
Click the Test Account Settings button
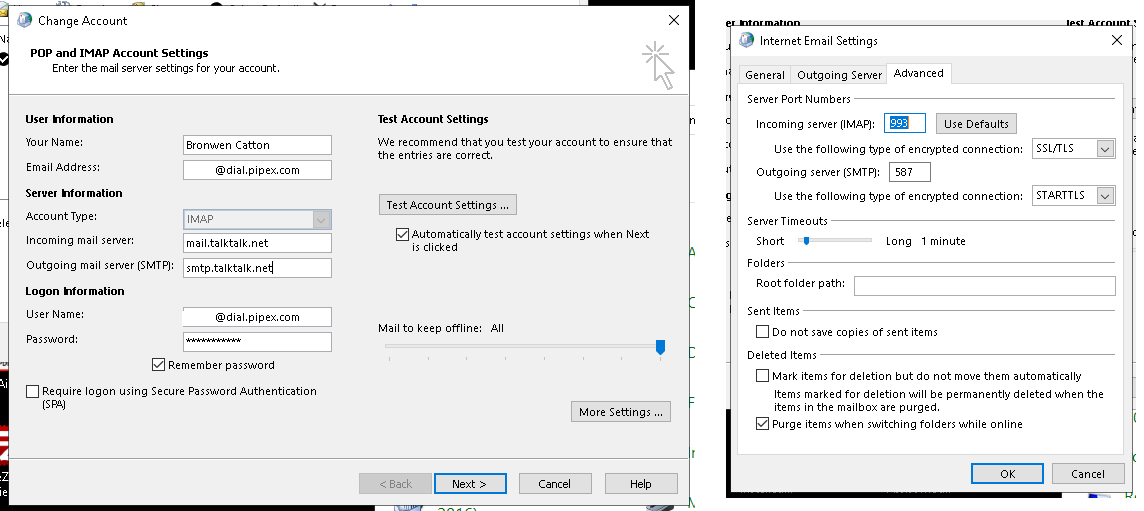coord(448,205)
